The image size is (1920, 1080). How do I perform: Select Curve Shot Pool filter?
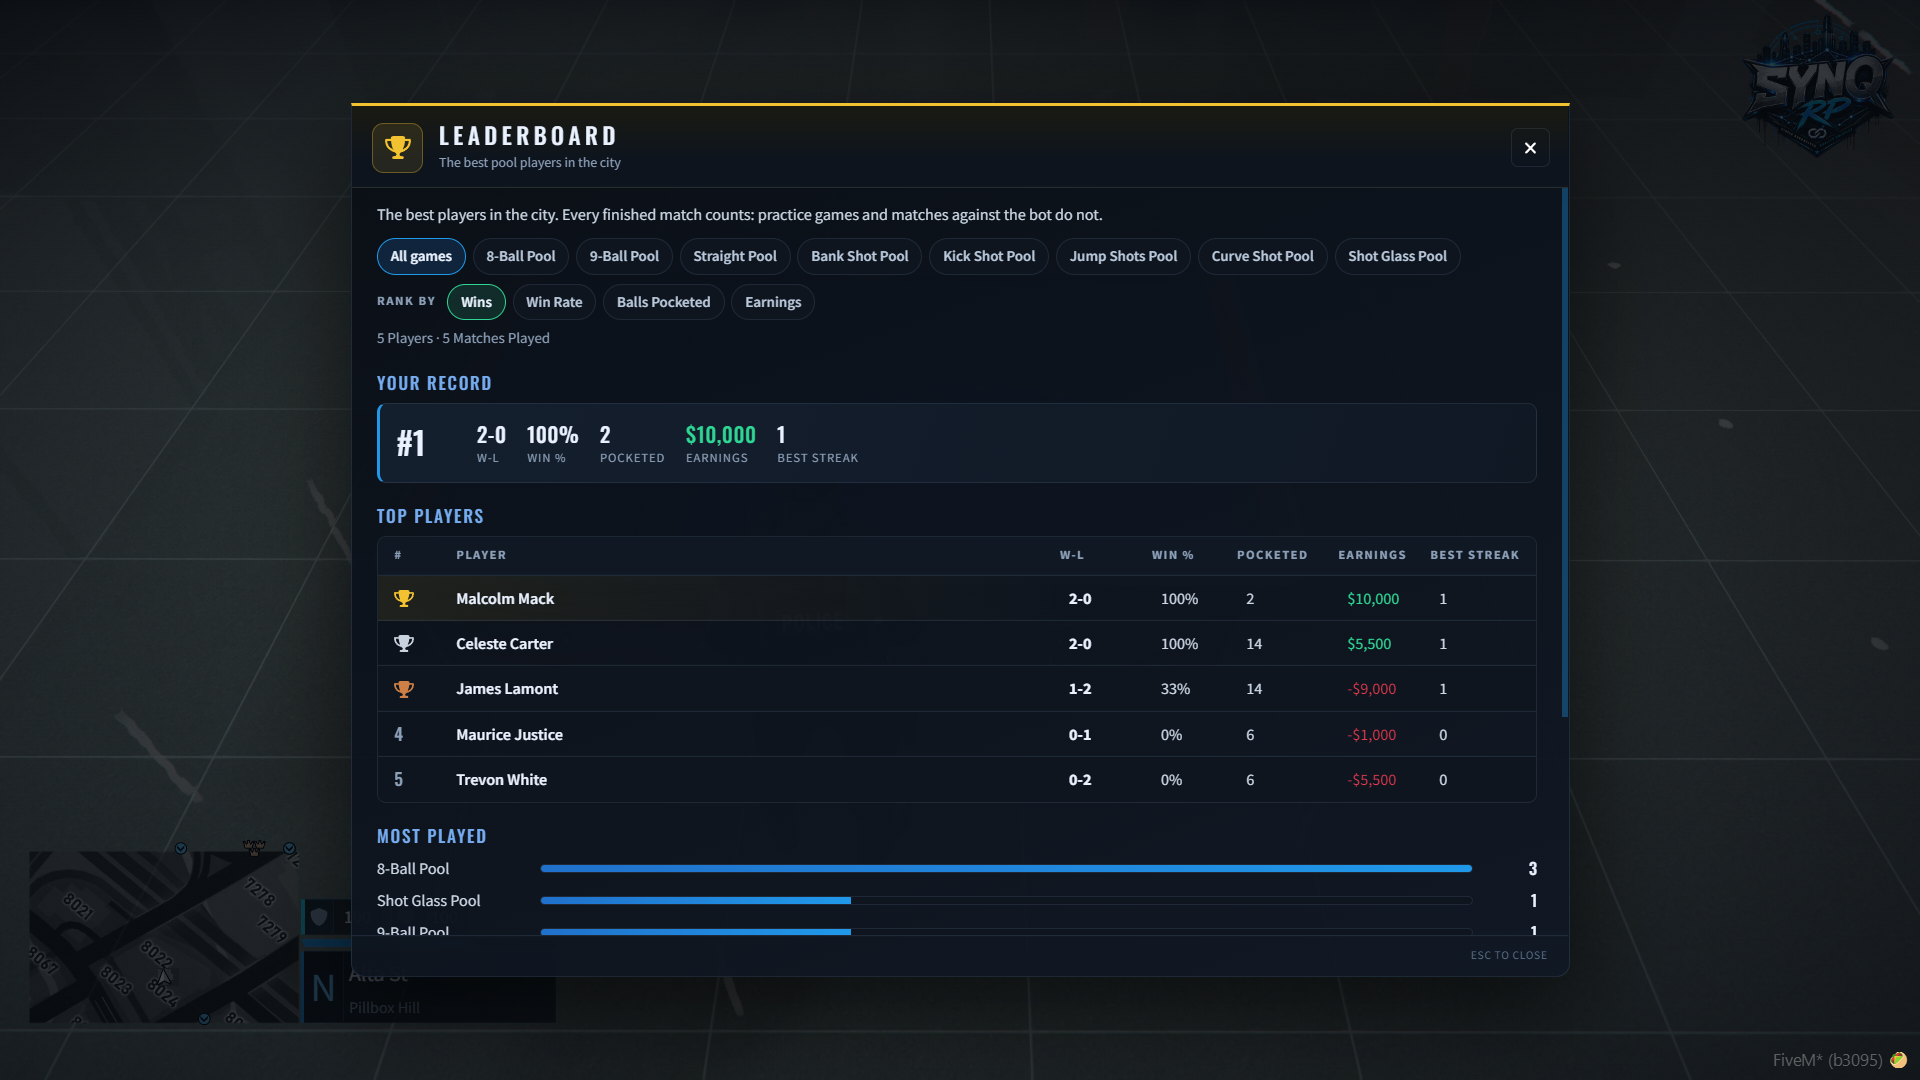click(1263, 256)
